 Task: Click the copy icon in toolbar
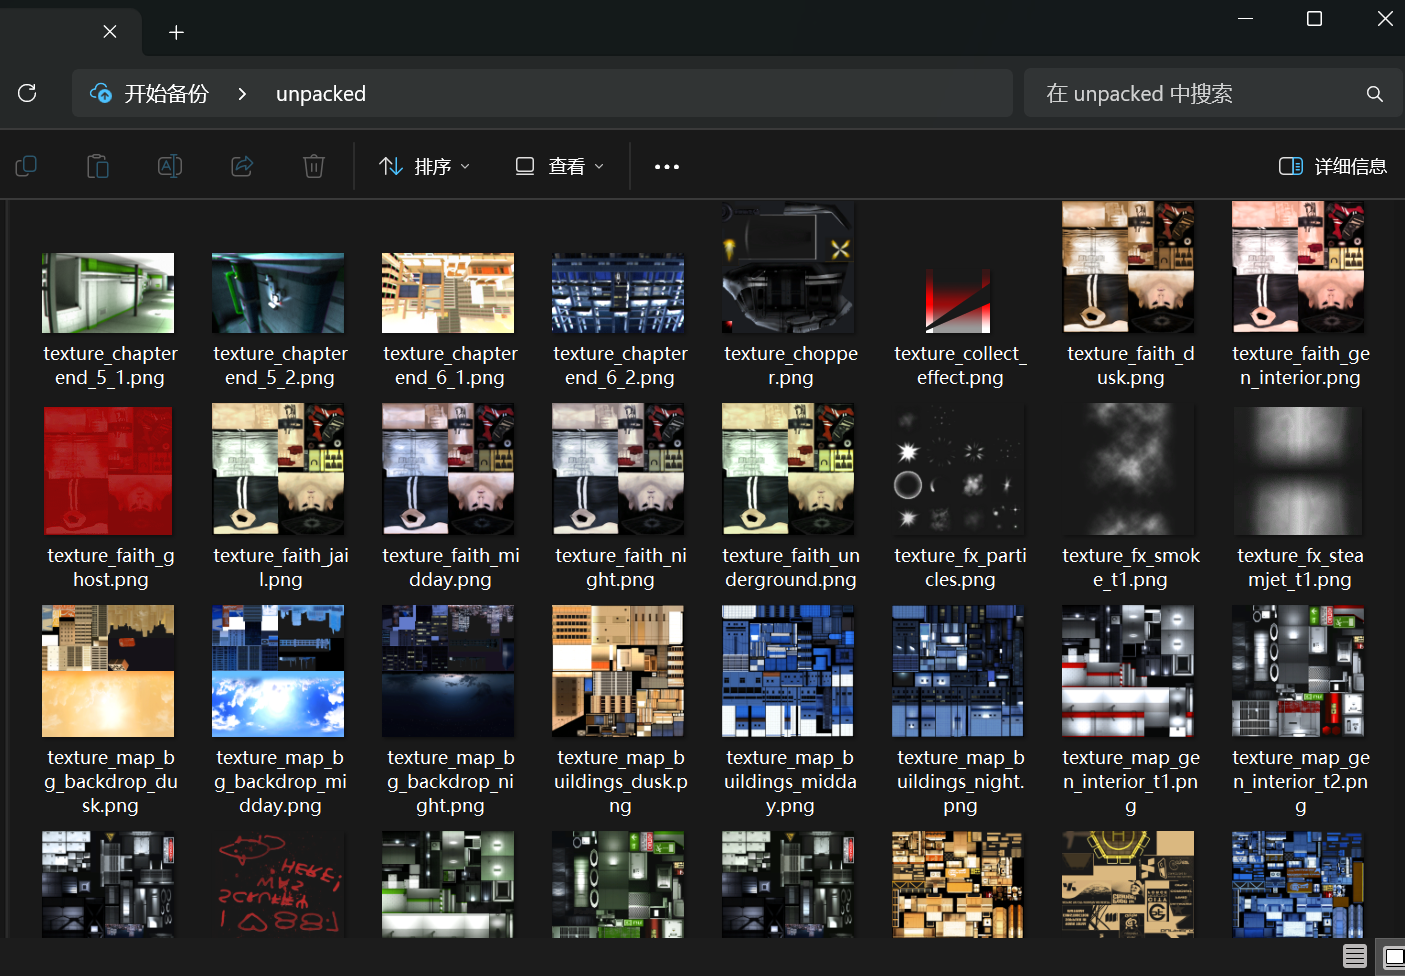[x=27, y=166]
